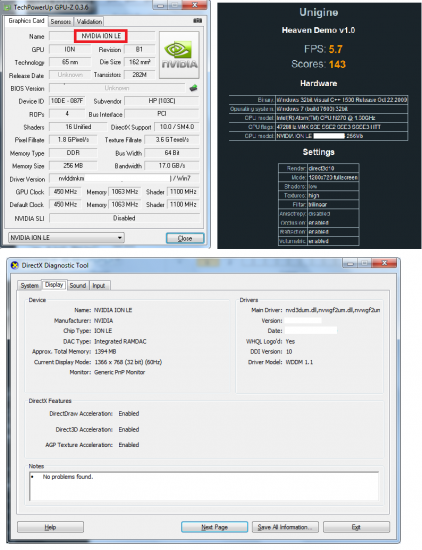Switch to the System tab in DirectX tool

29,286
